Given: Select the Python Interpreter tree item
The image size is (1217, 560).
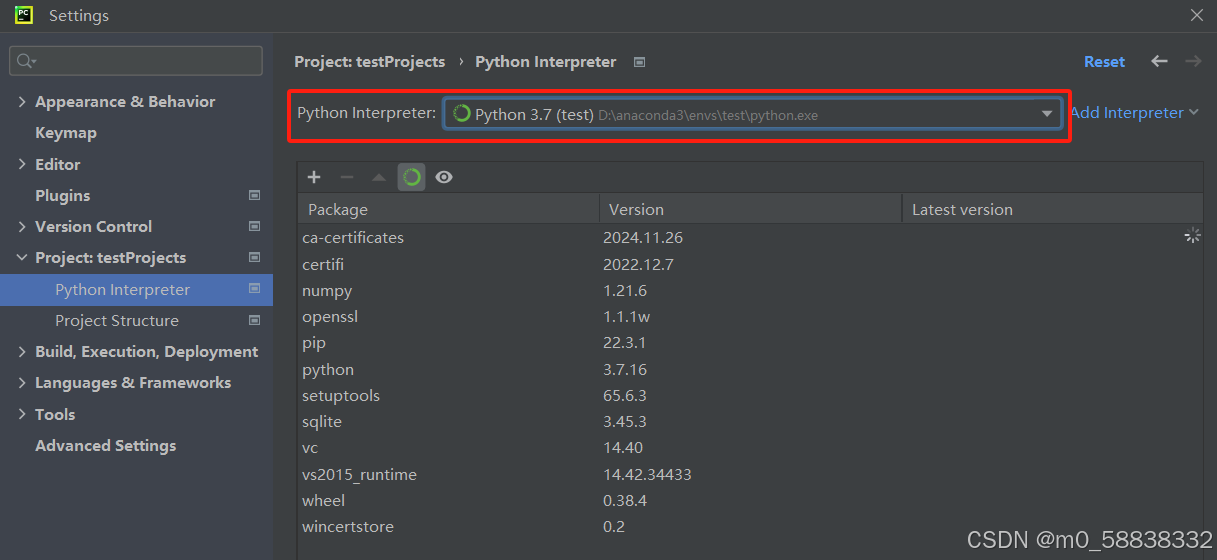Looking at the screenshot, I should click(136, 289).
